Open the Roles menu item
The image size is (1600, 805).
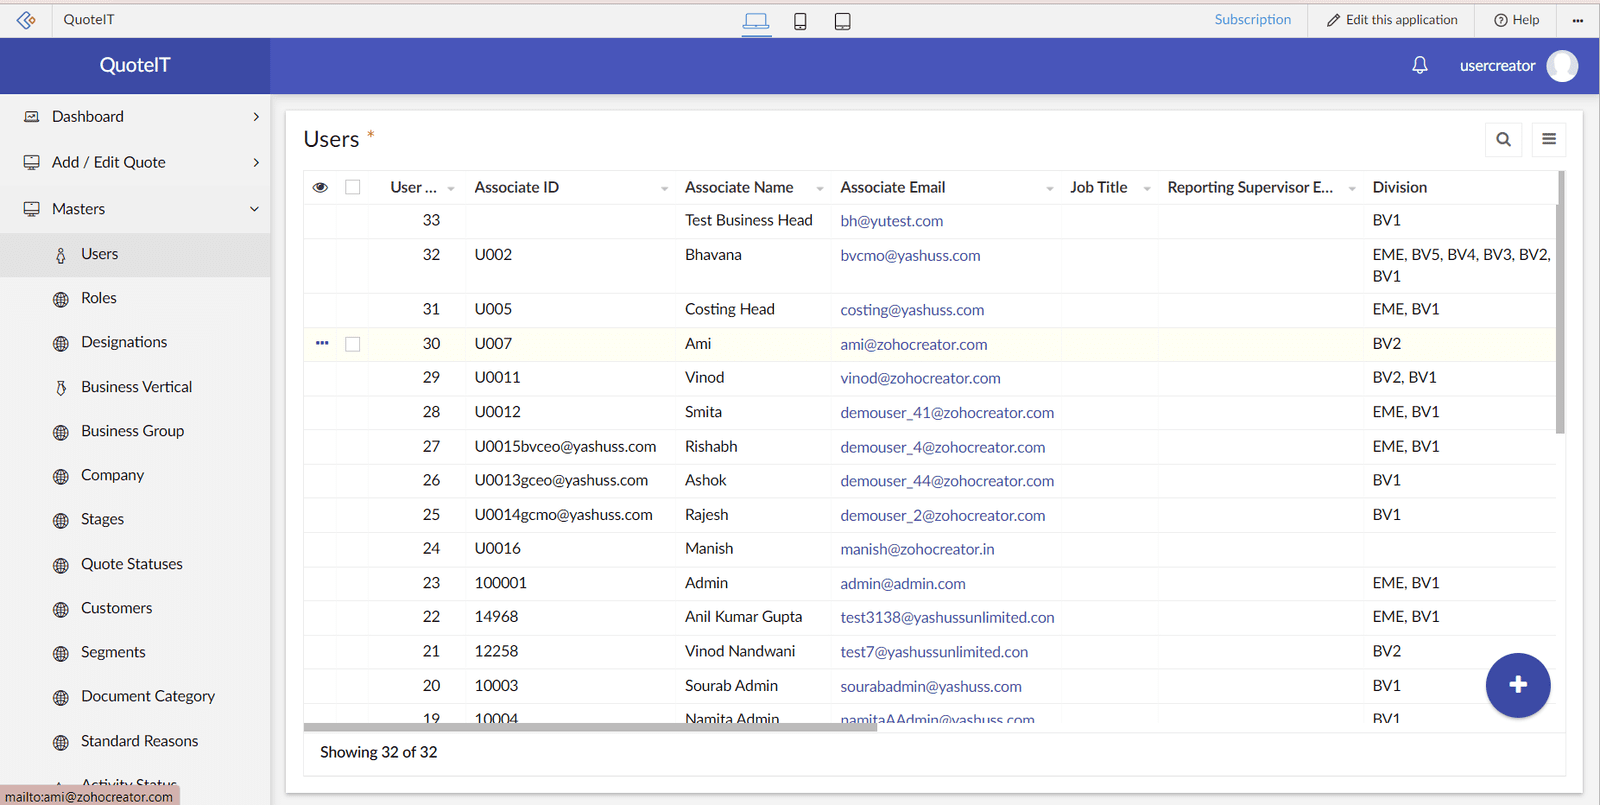tap(98, 298)
